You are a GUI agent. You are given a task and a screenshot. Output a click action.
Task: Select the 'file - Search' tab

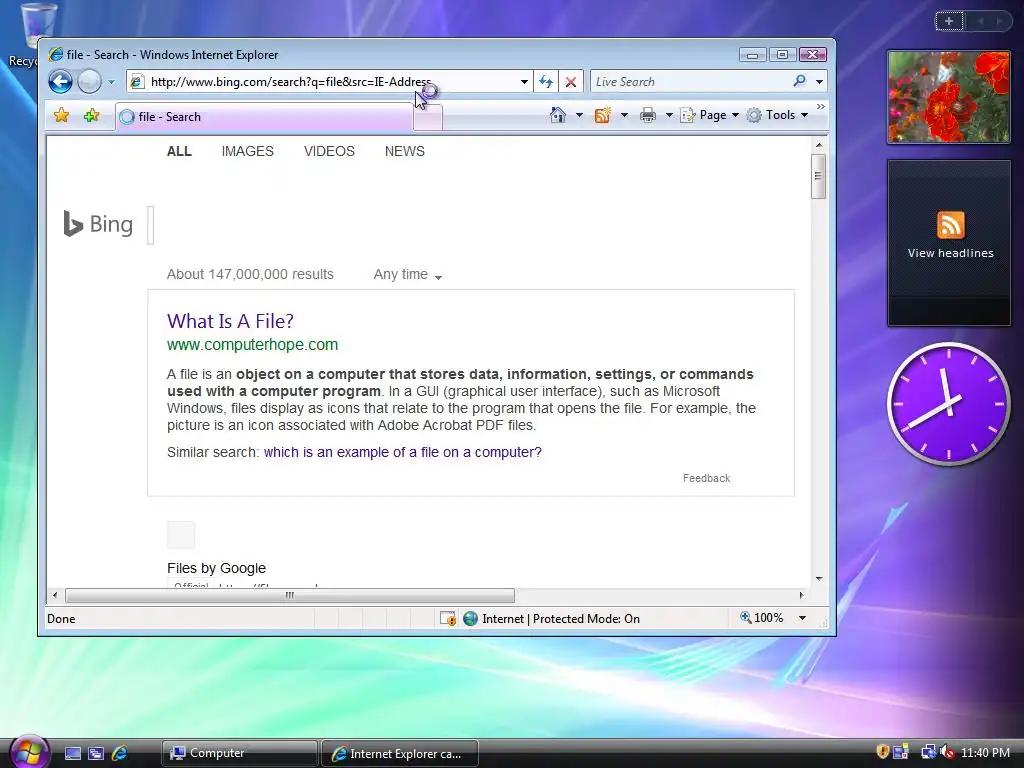[264, 117]
